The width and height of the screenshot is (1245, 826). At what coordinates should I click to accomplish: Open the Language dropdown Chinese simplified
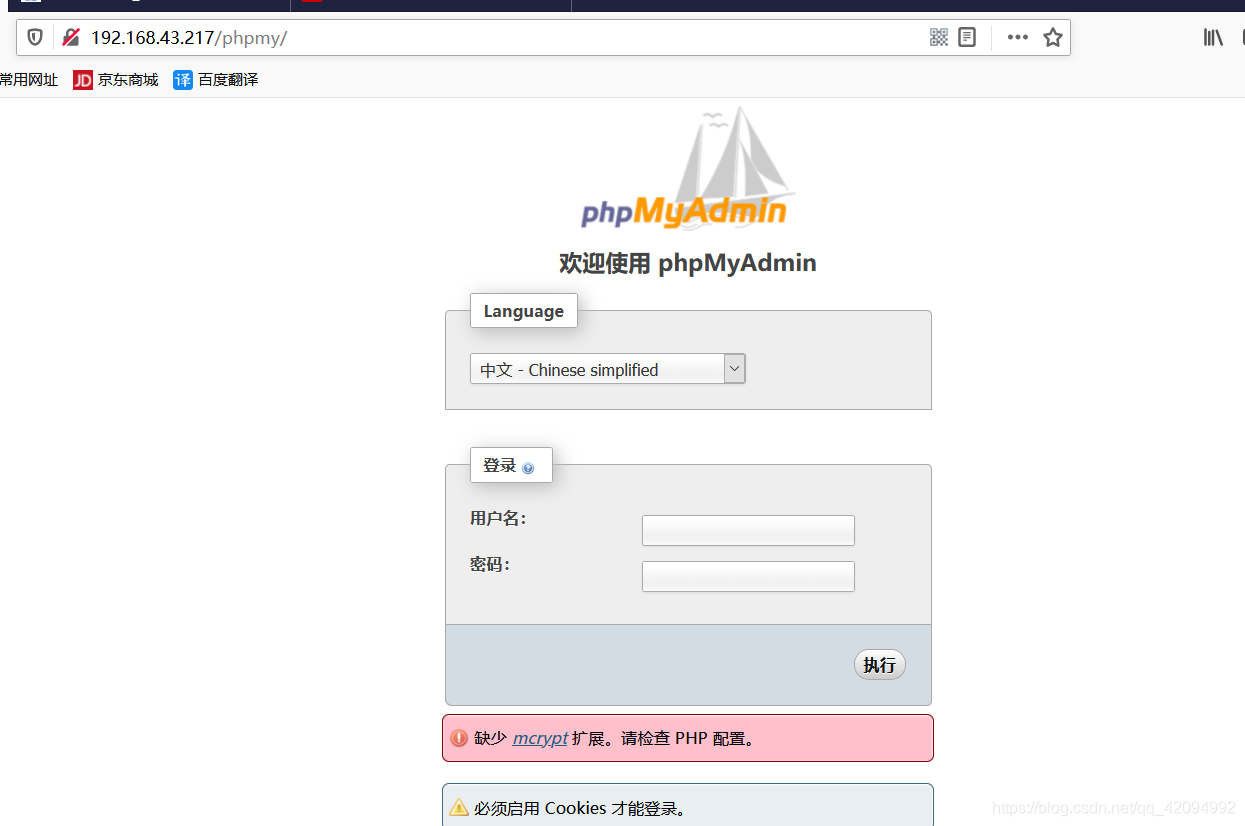coord(608,369)
